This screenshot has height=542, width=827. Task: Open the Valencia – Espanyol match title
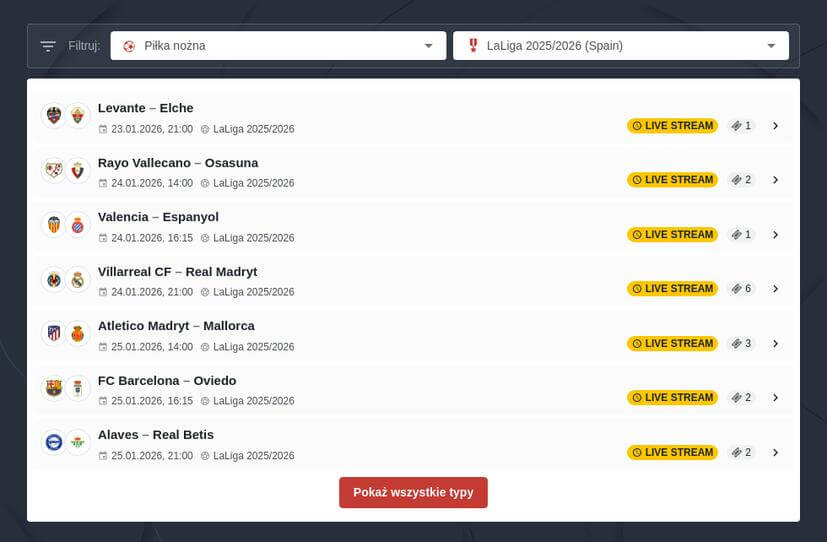[x=158, y=217]
